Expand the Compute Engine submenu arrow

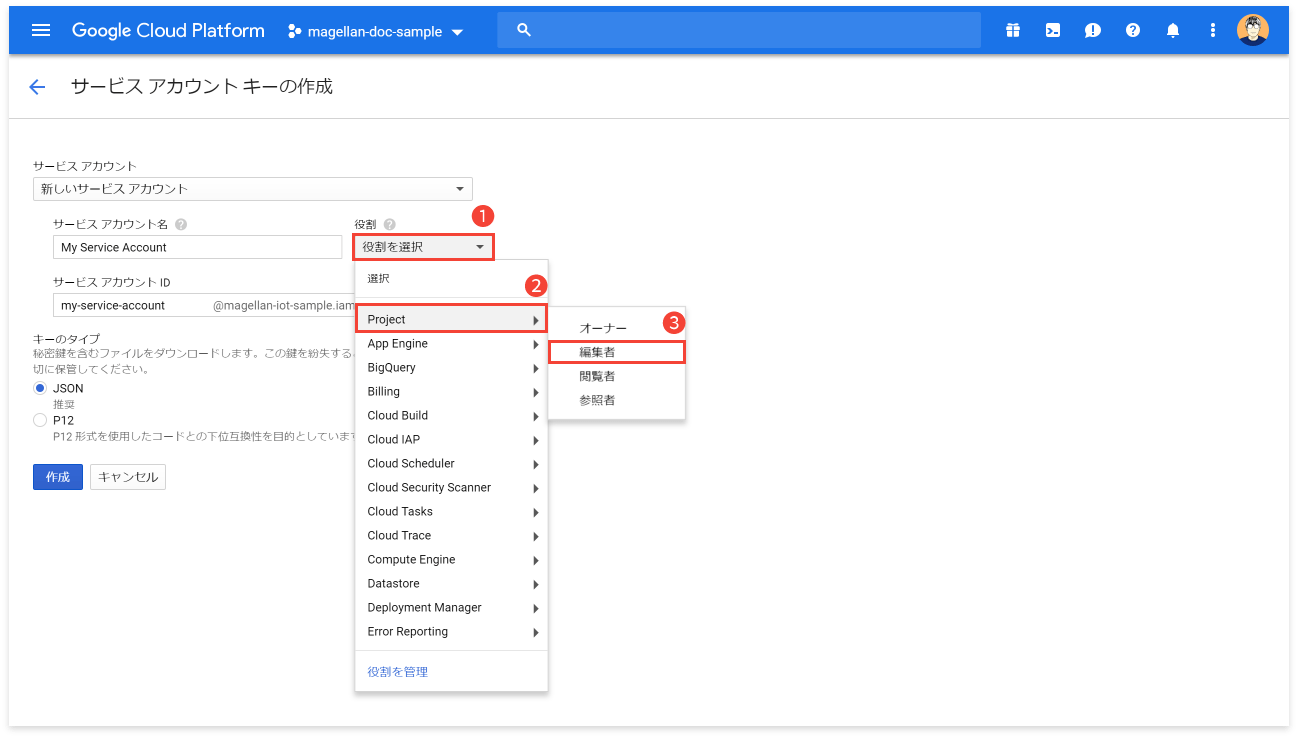537,560
